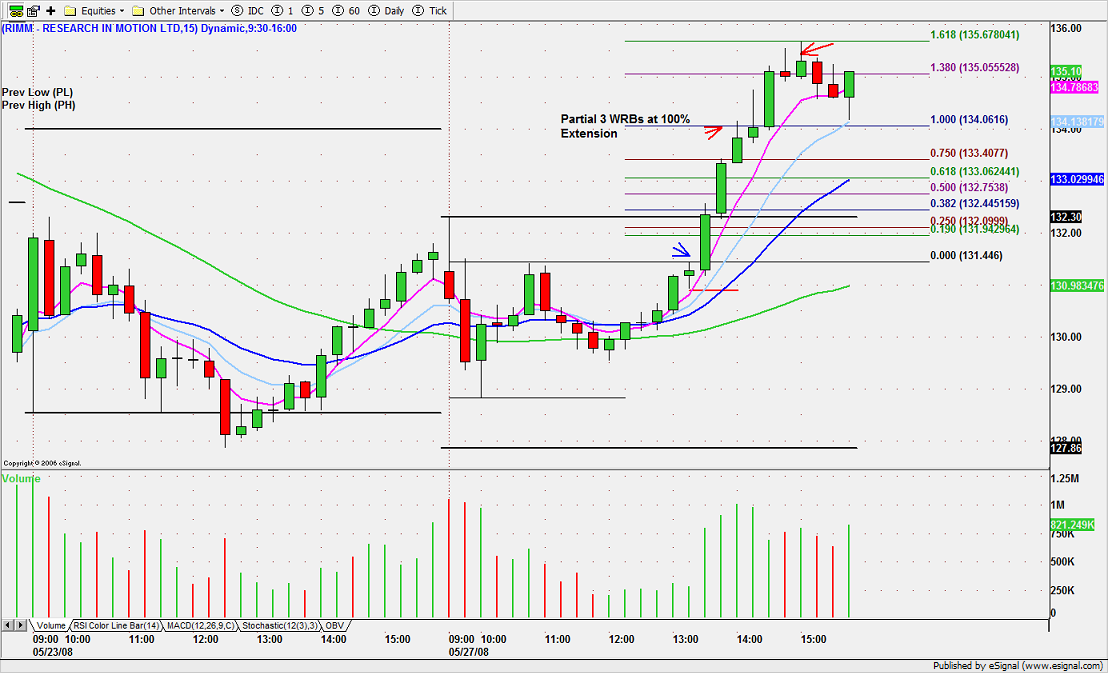Open the Stochastic(12(3),3) tab
Screen dimensions: 1108x673
pyautogui.click(x=280, y=626)
